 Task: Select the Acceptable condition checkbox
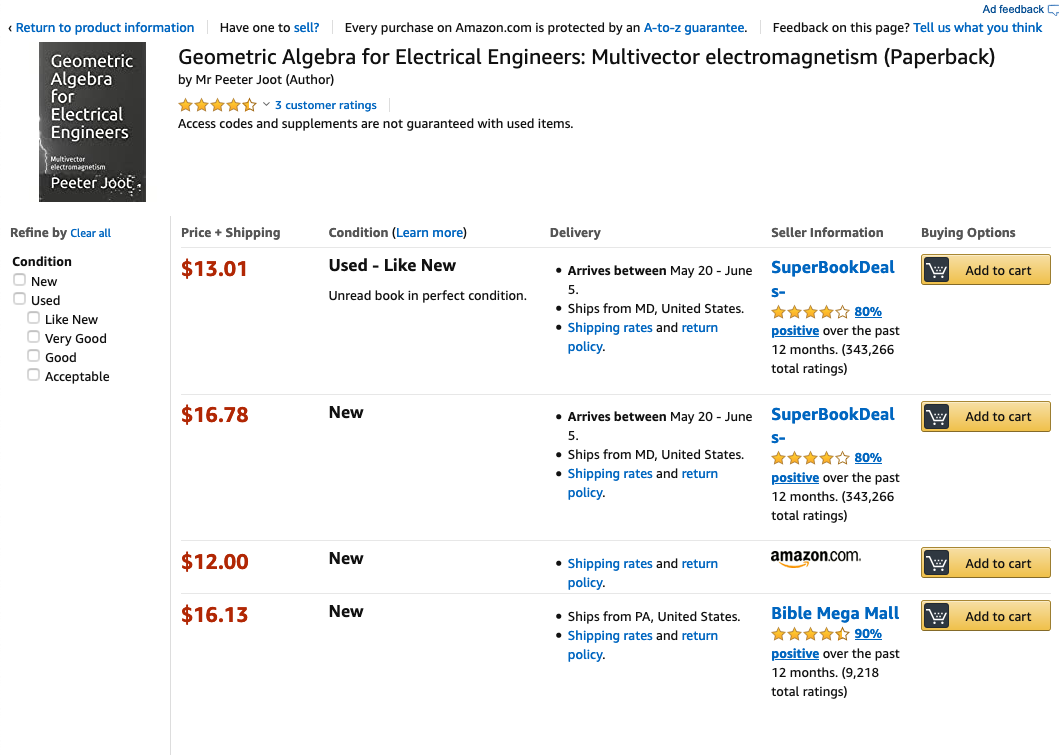click(x=34, y=375)
